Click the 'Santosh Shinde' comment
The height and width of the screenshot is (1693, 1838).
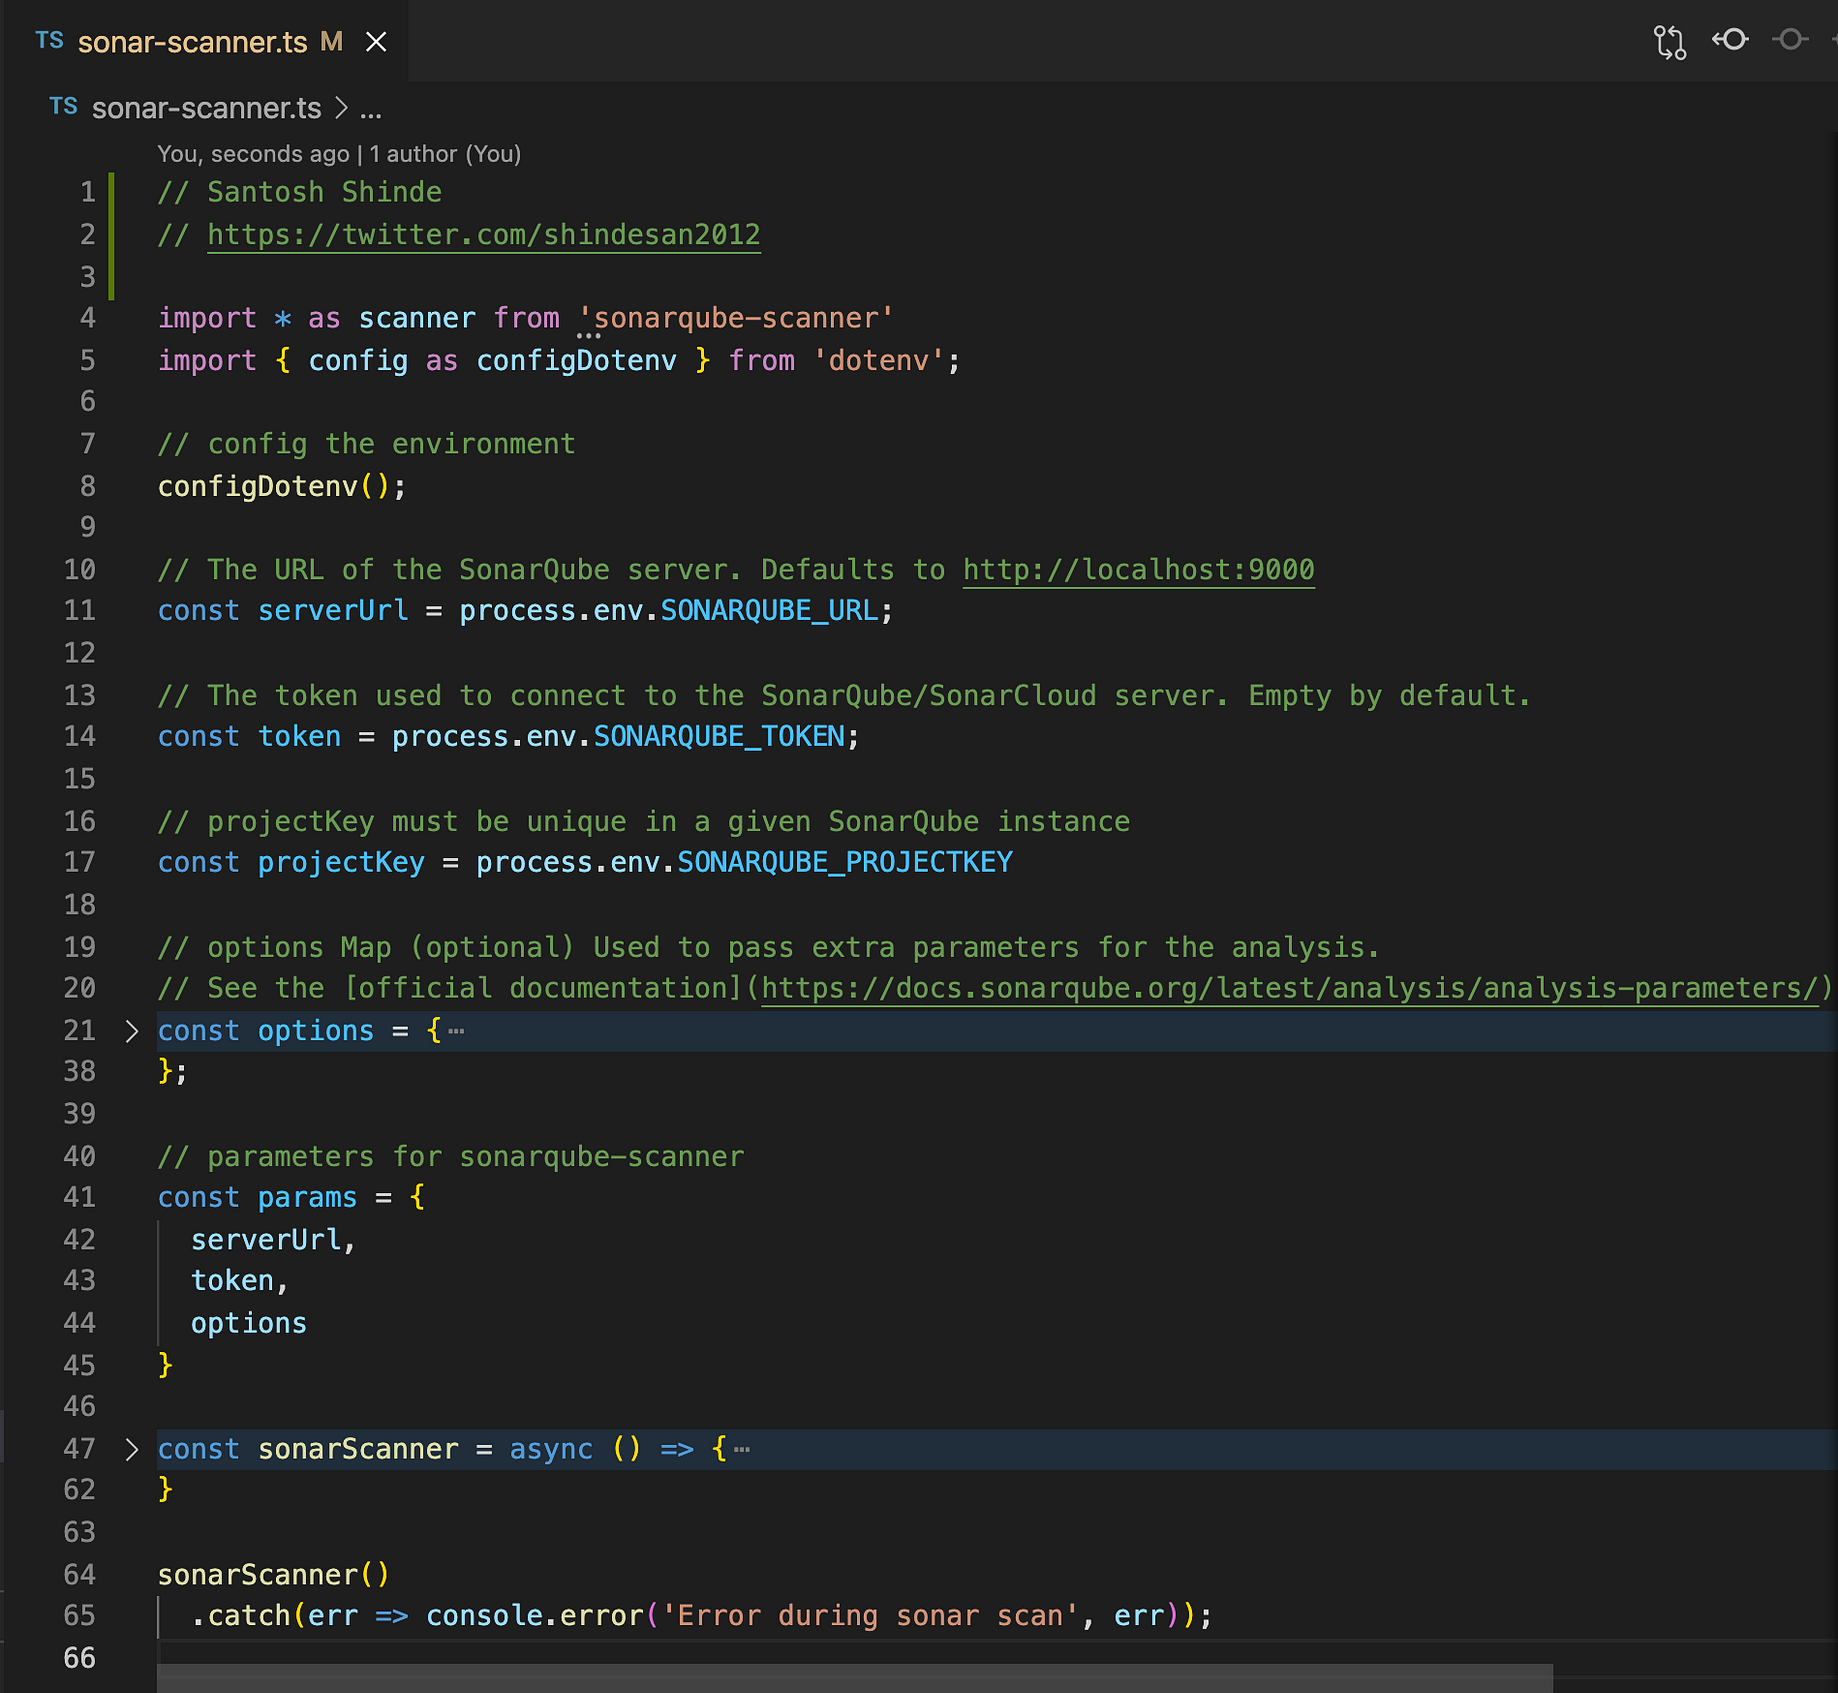[x=300, y=192]
